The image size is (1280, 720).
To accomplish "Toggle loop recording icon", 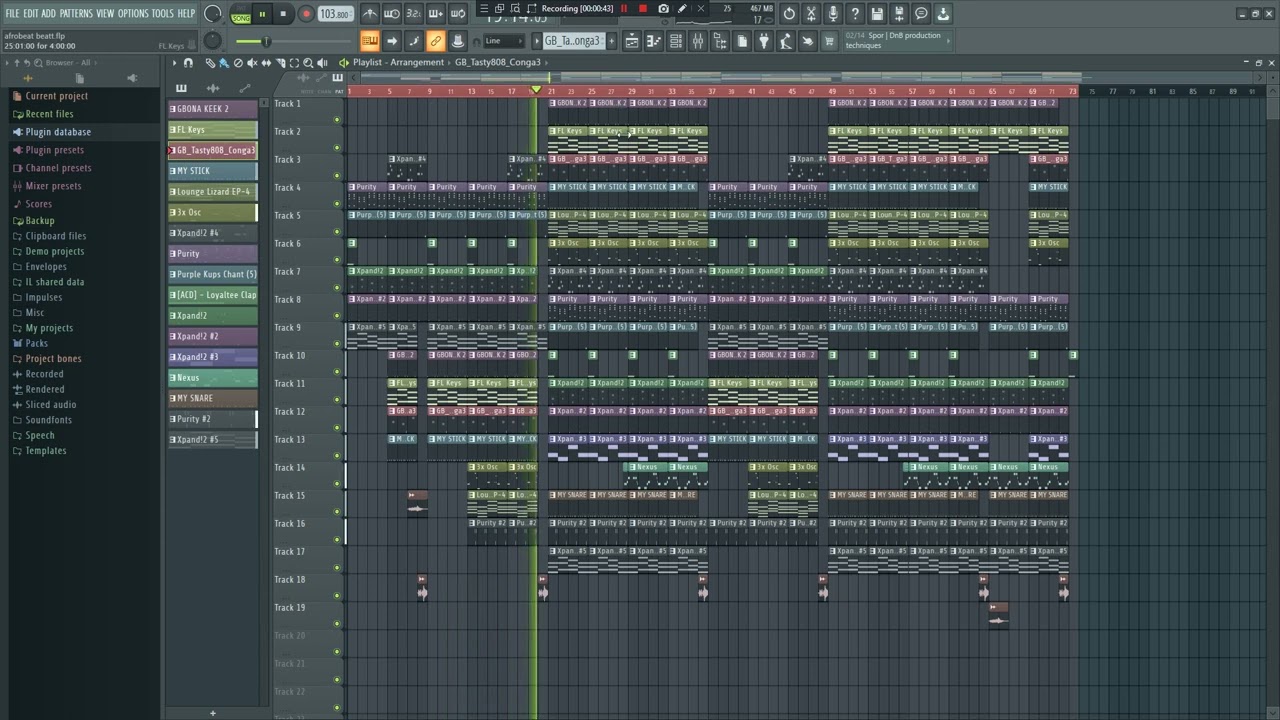I will pos(457,14).
